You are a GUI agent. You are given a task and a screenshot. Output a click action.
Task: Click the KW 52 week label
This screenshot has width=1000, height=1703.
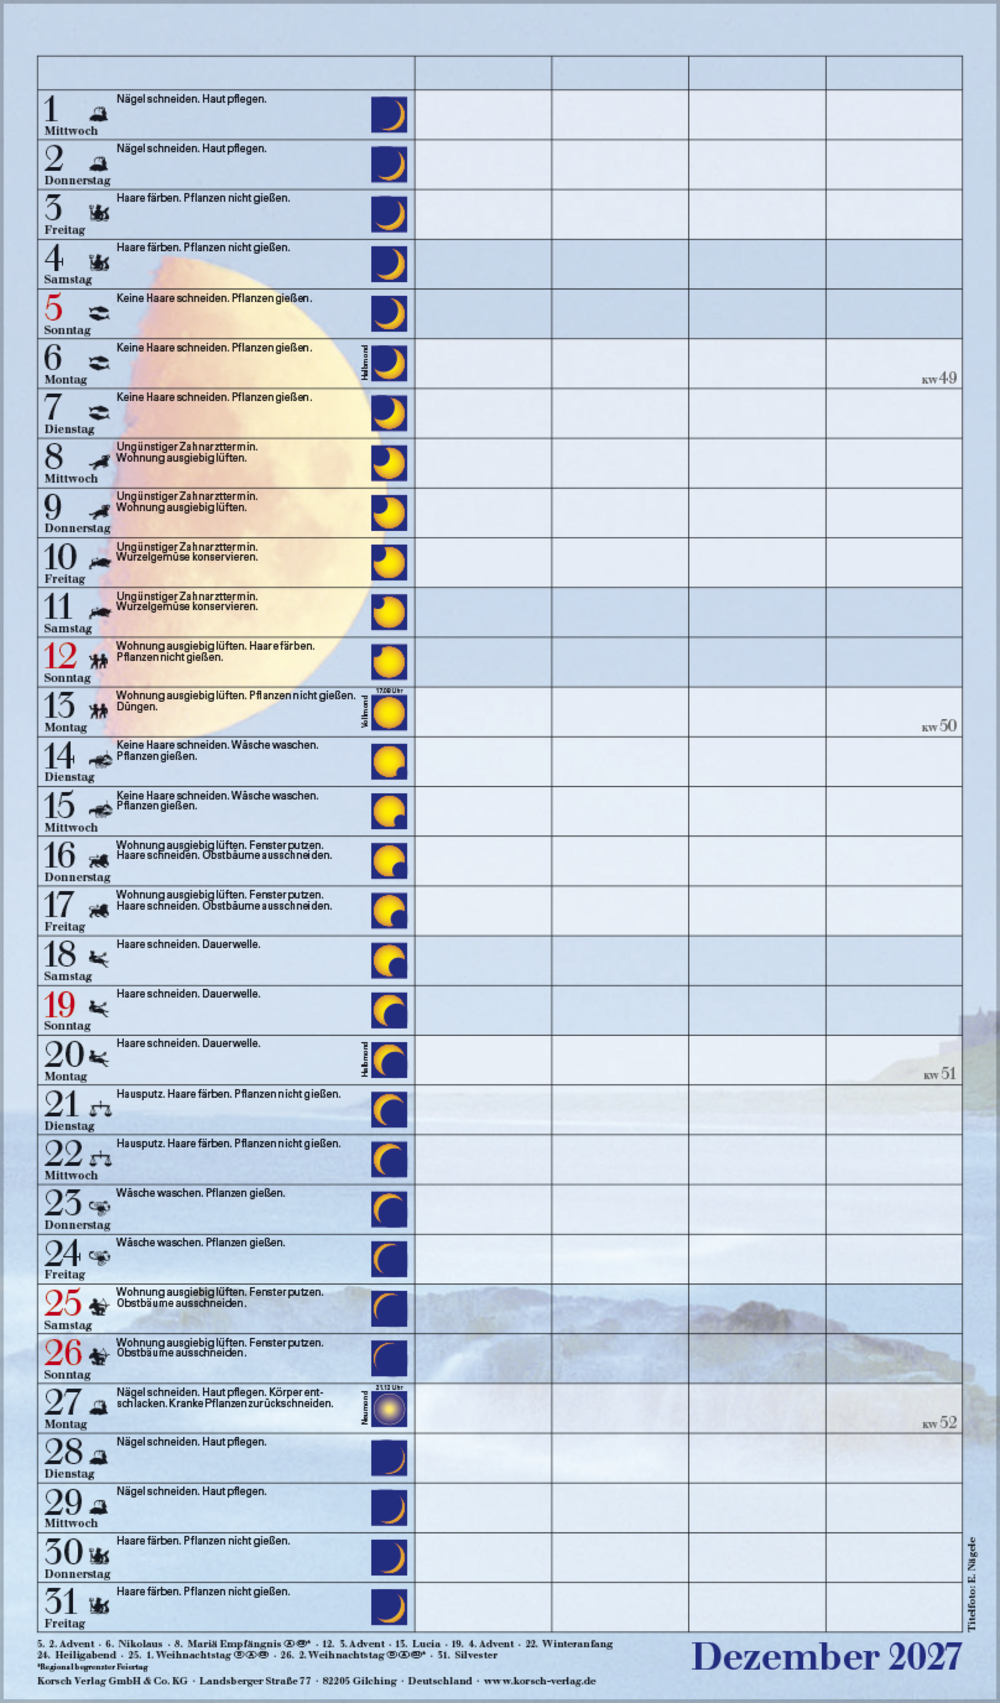[x=939, y=1422]
